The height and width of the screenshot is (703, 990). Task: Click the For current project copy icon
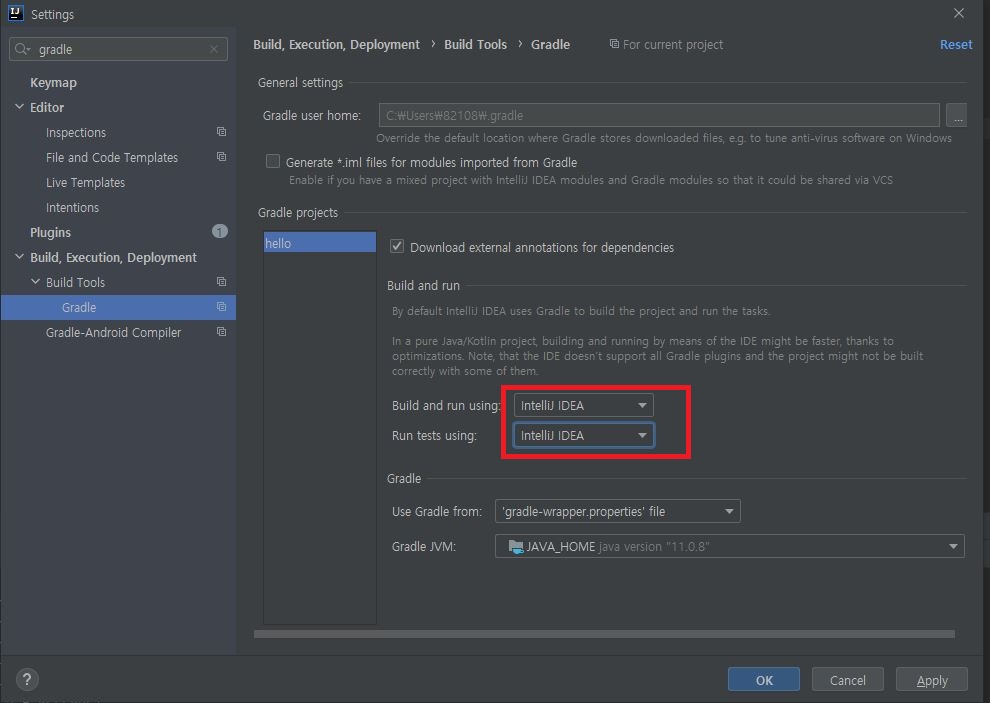(x=614, y=44)
